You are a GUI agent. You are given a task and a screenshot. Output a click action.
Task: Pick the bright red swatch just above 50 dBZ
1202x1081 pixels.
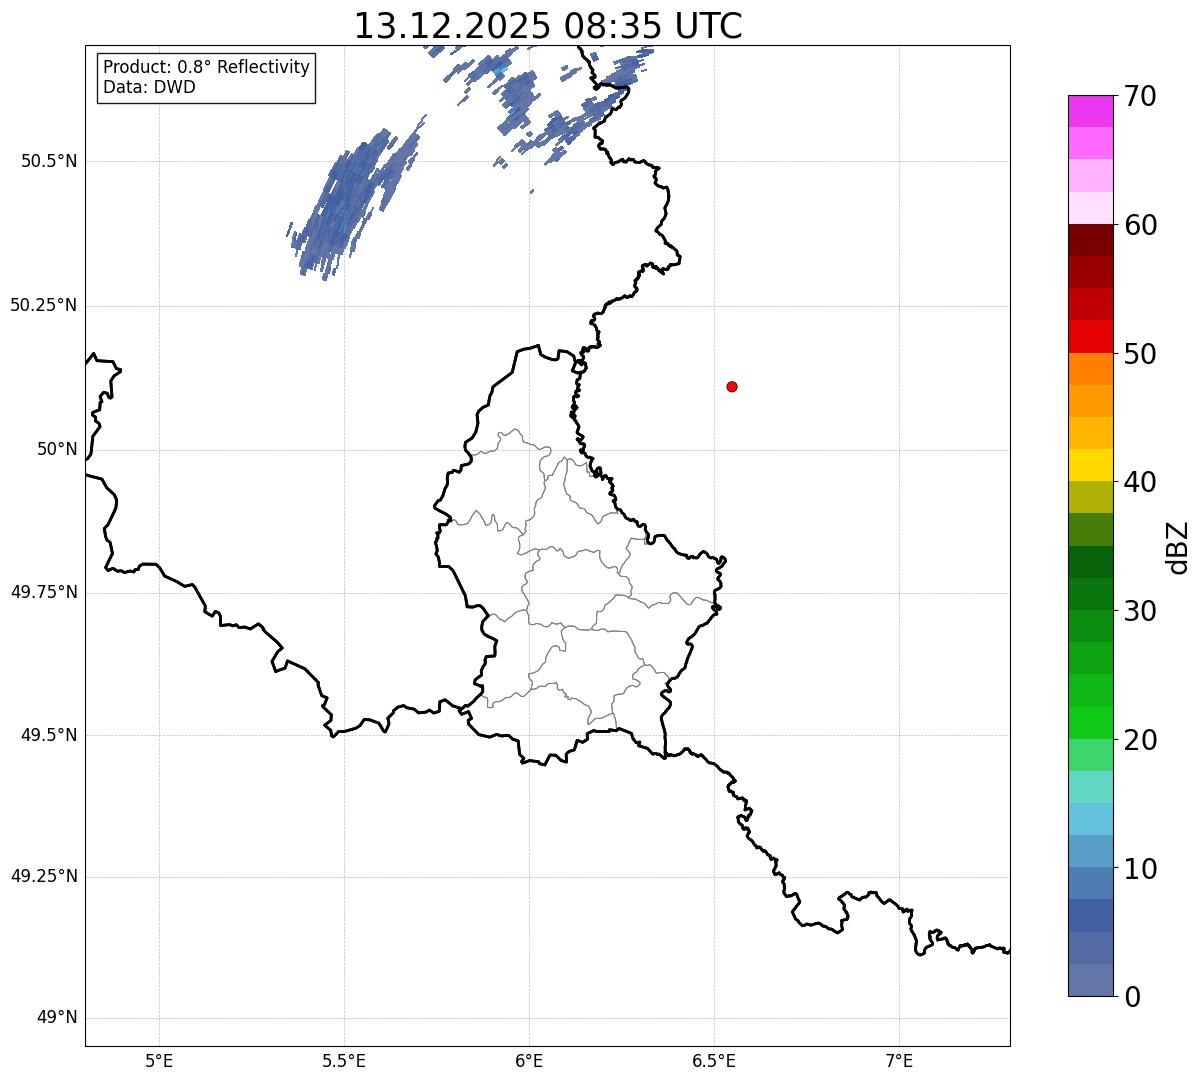pos(1090,337)
